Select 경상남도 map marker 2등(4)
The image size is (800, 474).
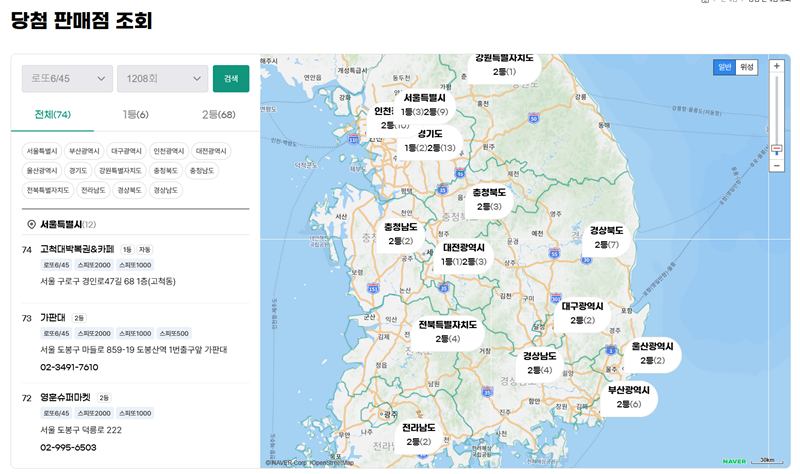[539, 363]
